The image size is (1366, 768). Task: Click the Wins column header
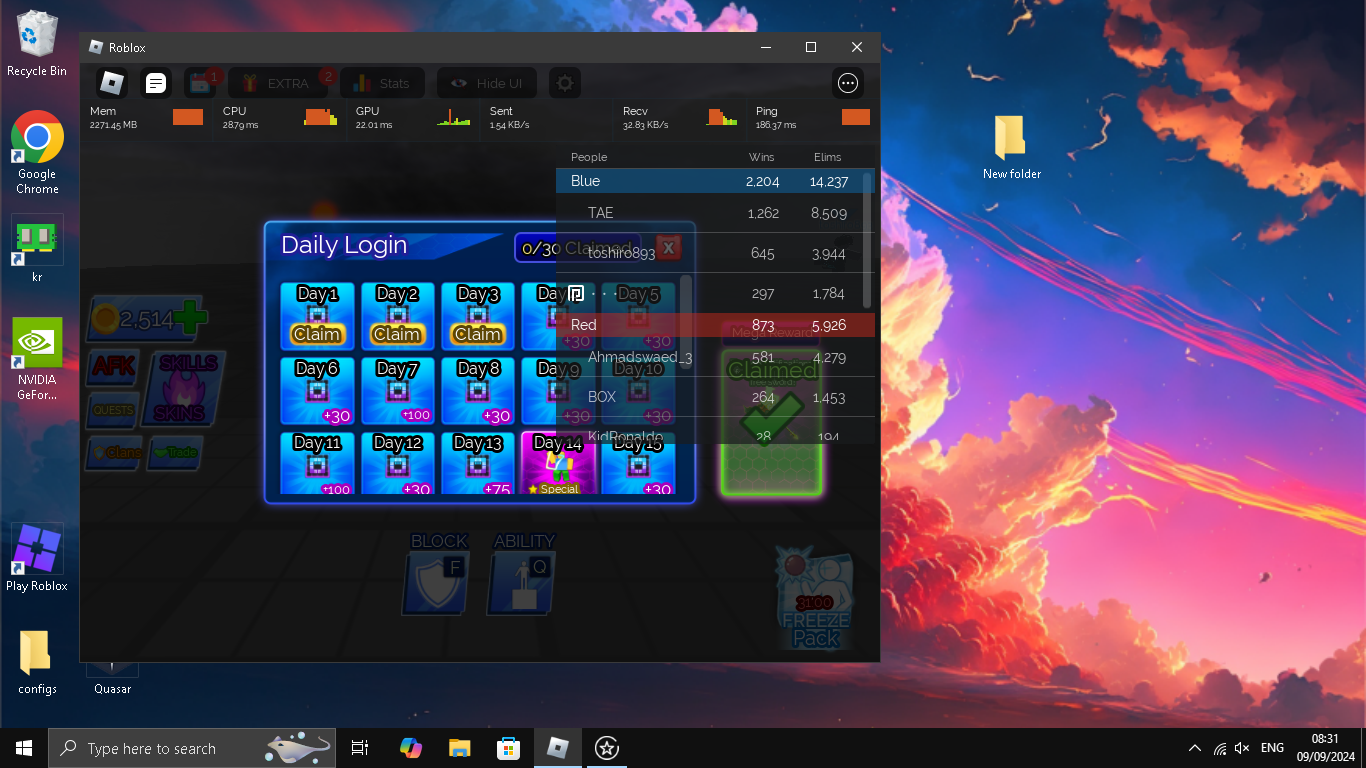coord(761,157)
